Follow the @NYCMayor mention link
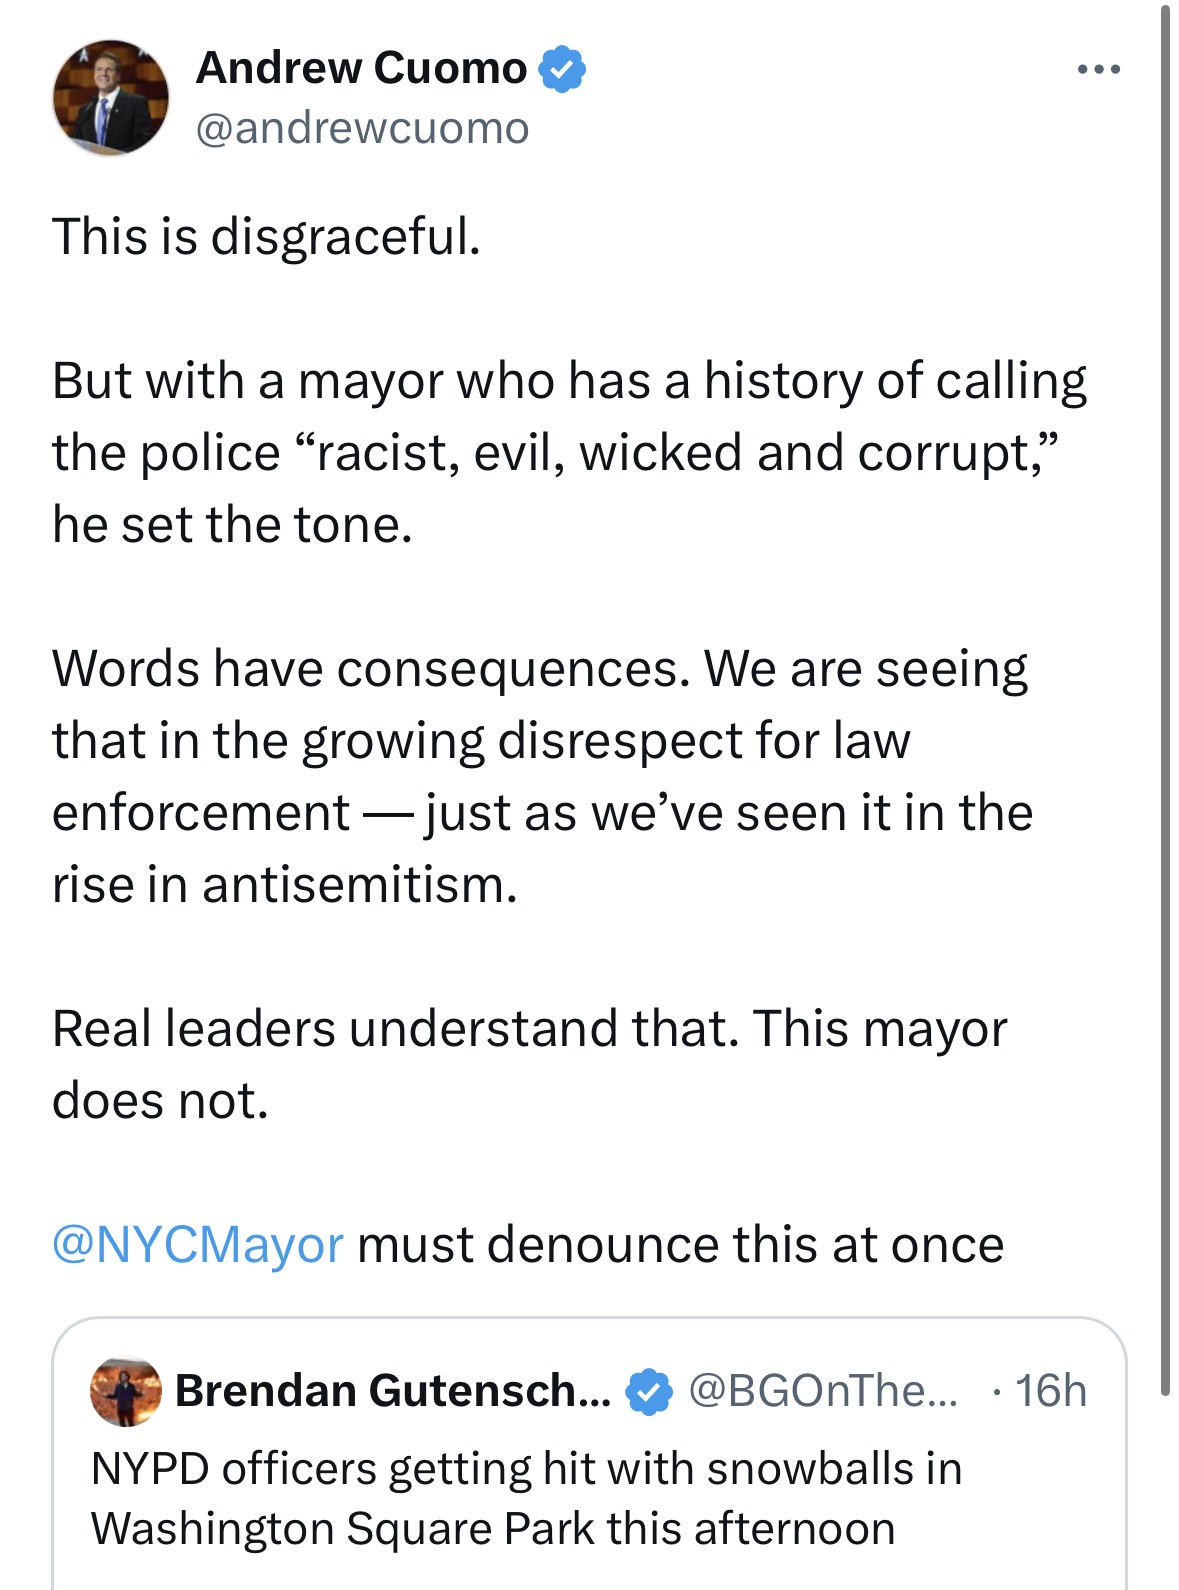The width and height of the screenshot is (1179, 1590). click(x=197, y=1245)
